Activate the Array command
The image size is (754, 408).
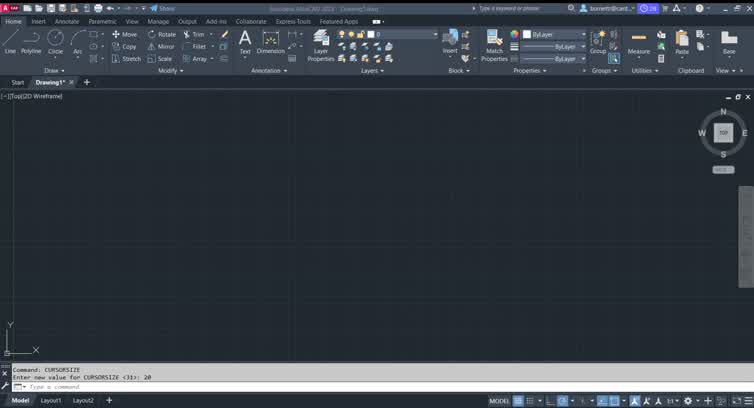pyautogui.click(x=195, y=59)
